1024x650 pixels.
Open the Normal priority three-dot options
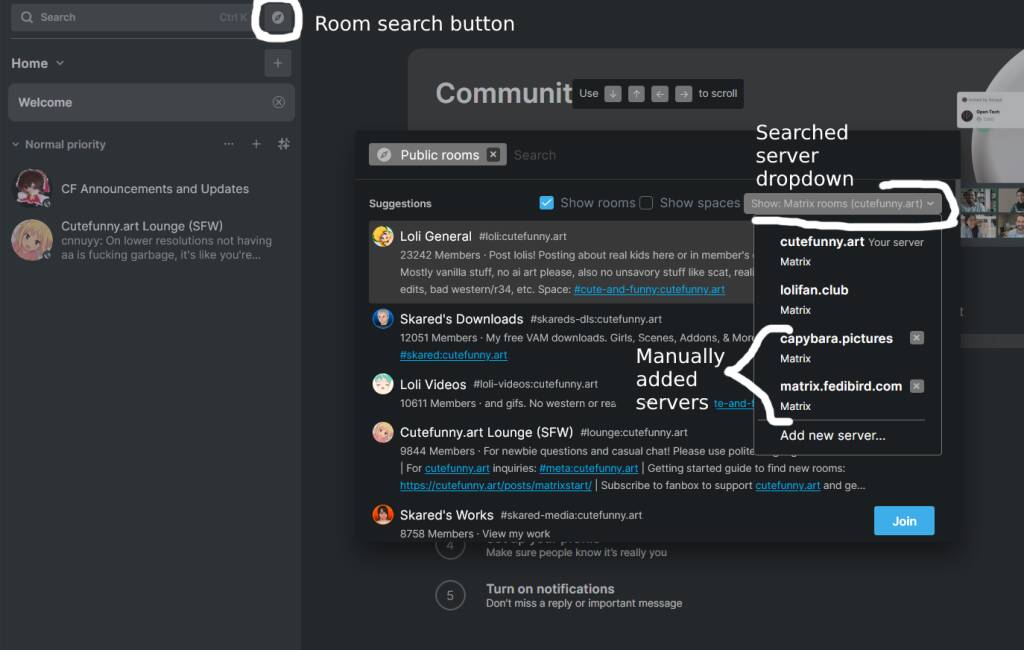coord(229,144)
